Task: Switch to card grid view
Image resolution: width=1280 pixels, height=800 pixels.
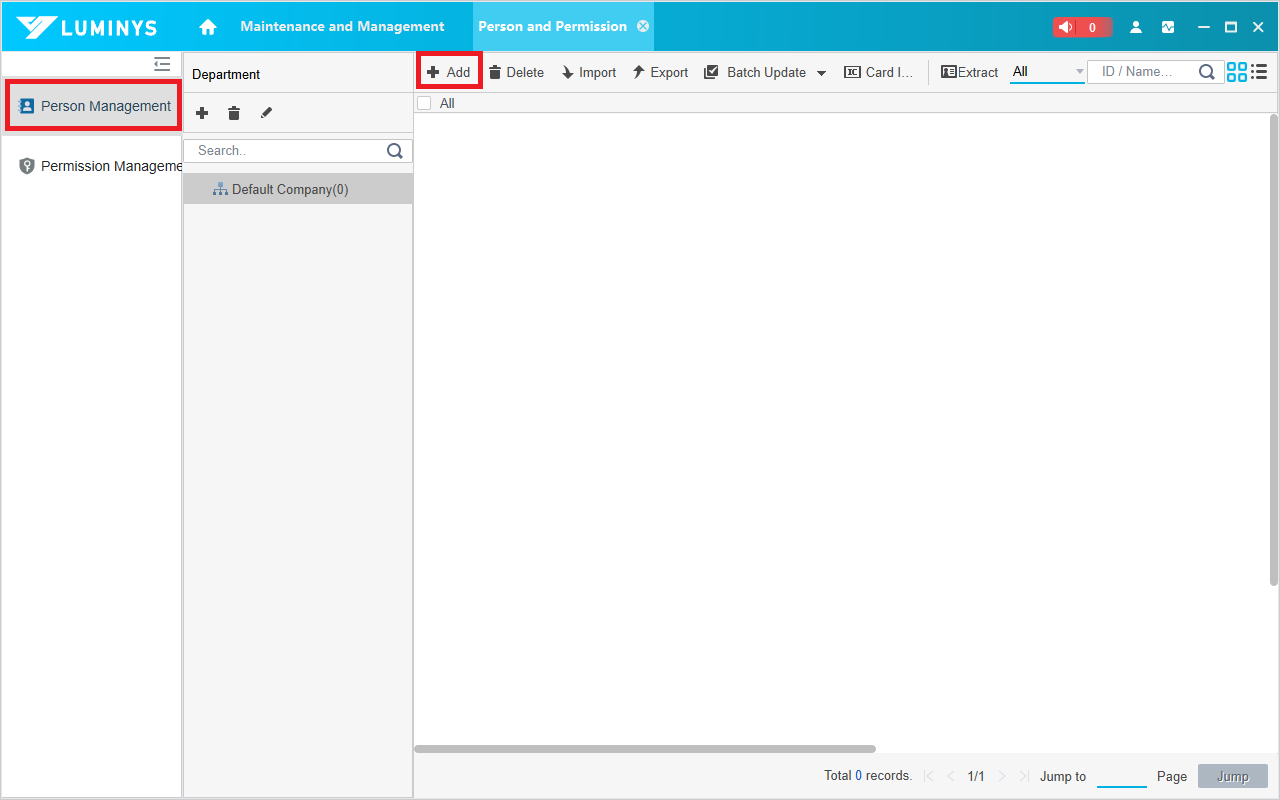Action: coord(1237,72)
